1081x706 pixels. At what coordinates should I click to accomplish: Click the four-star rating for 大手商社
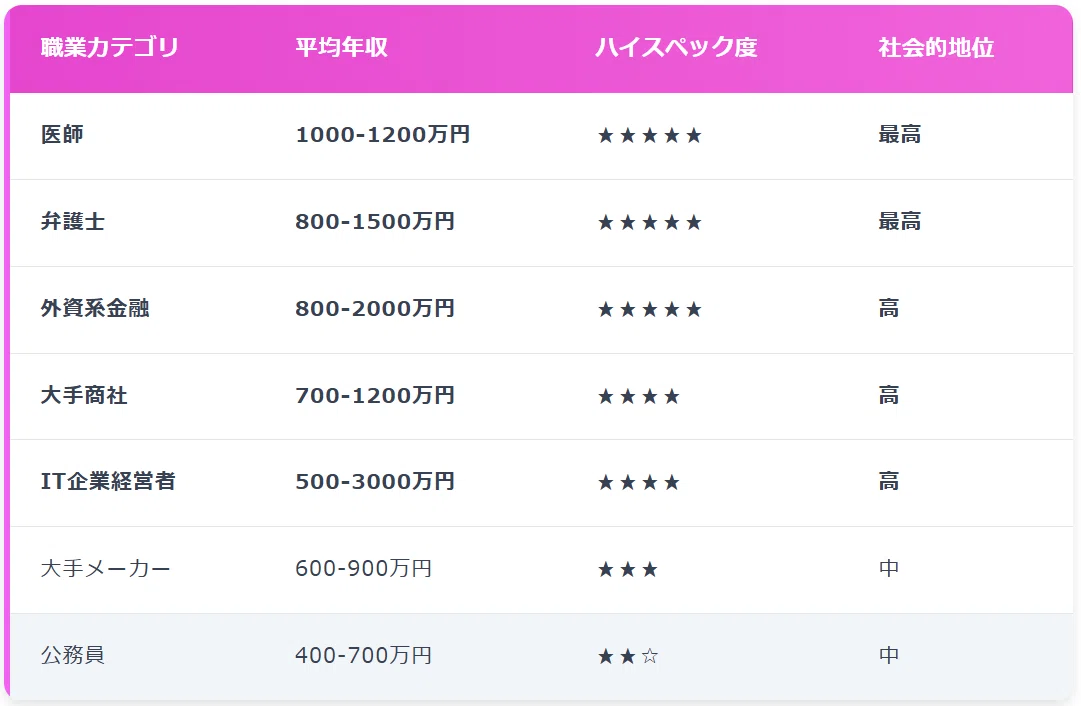638,396
